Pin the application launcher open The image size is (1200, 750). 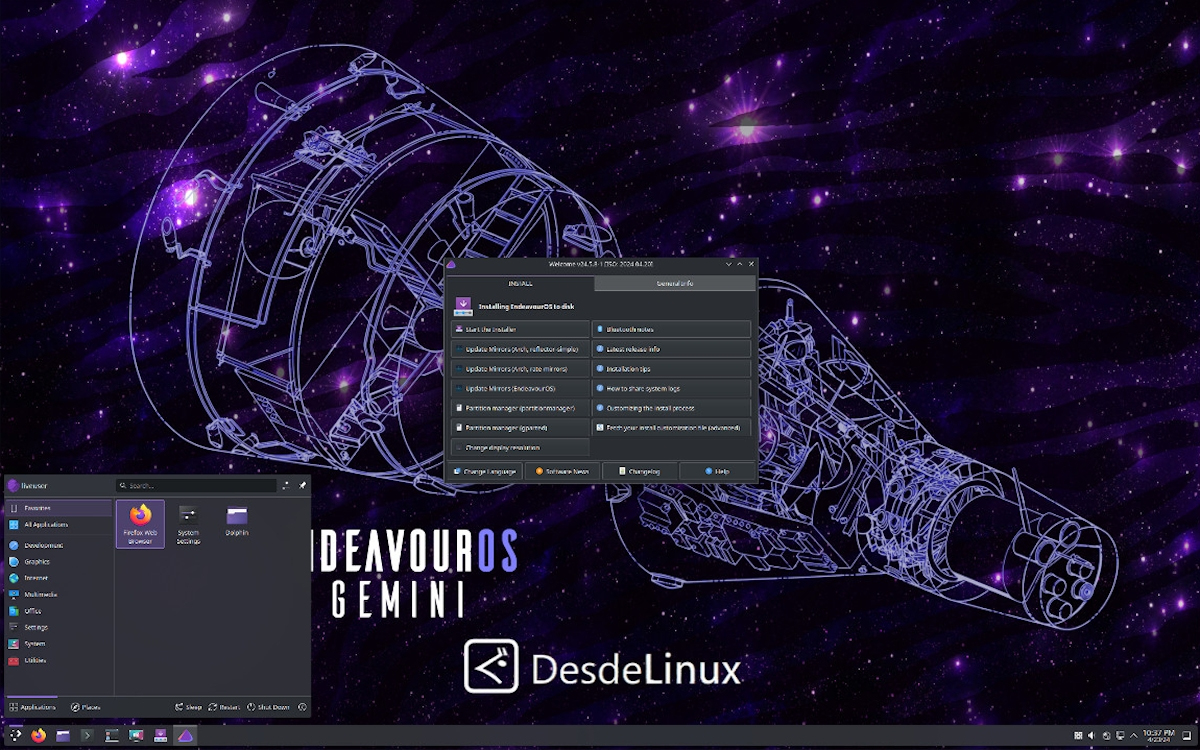[302, 485]
